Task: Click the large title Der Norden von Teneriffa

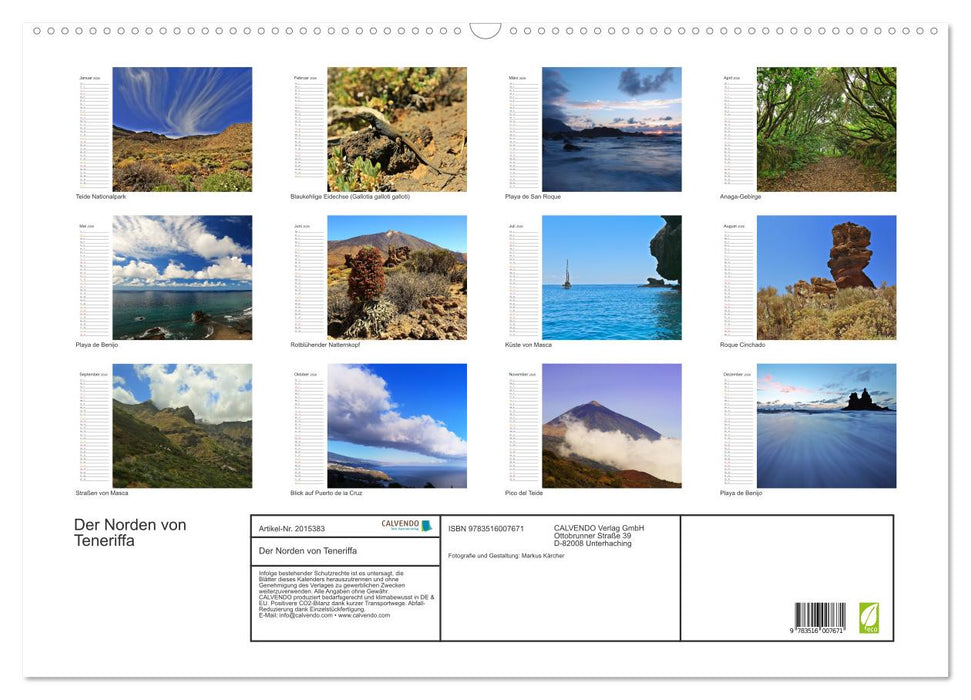Action: 130,533
